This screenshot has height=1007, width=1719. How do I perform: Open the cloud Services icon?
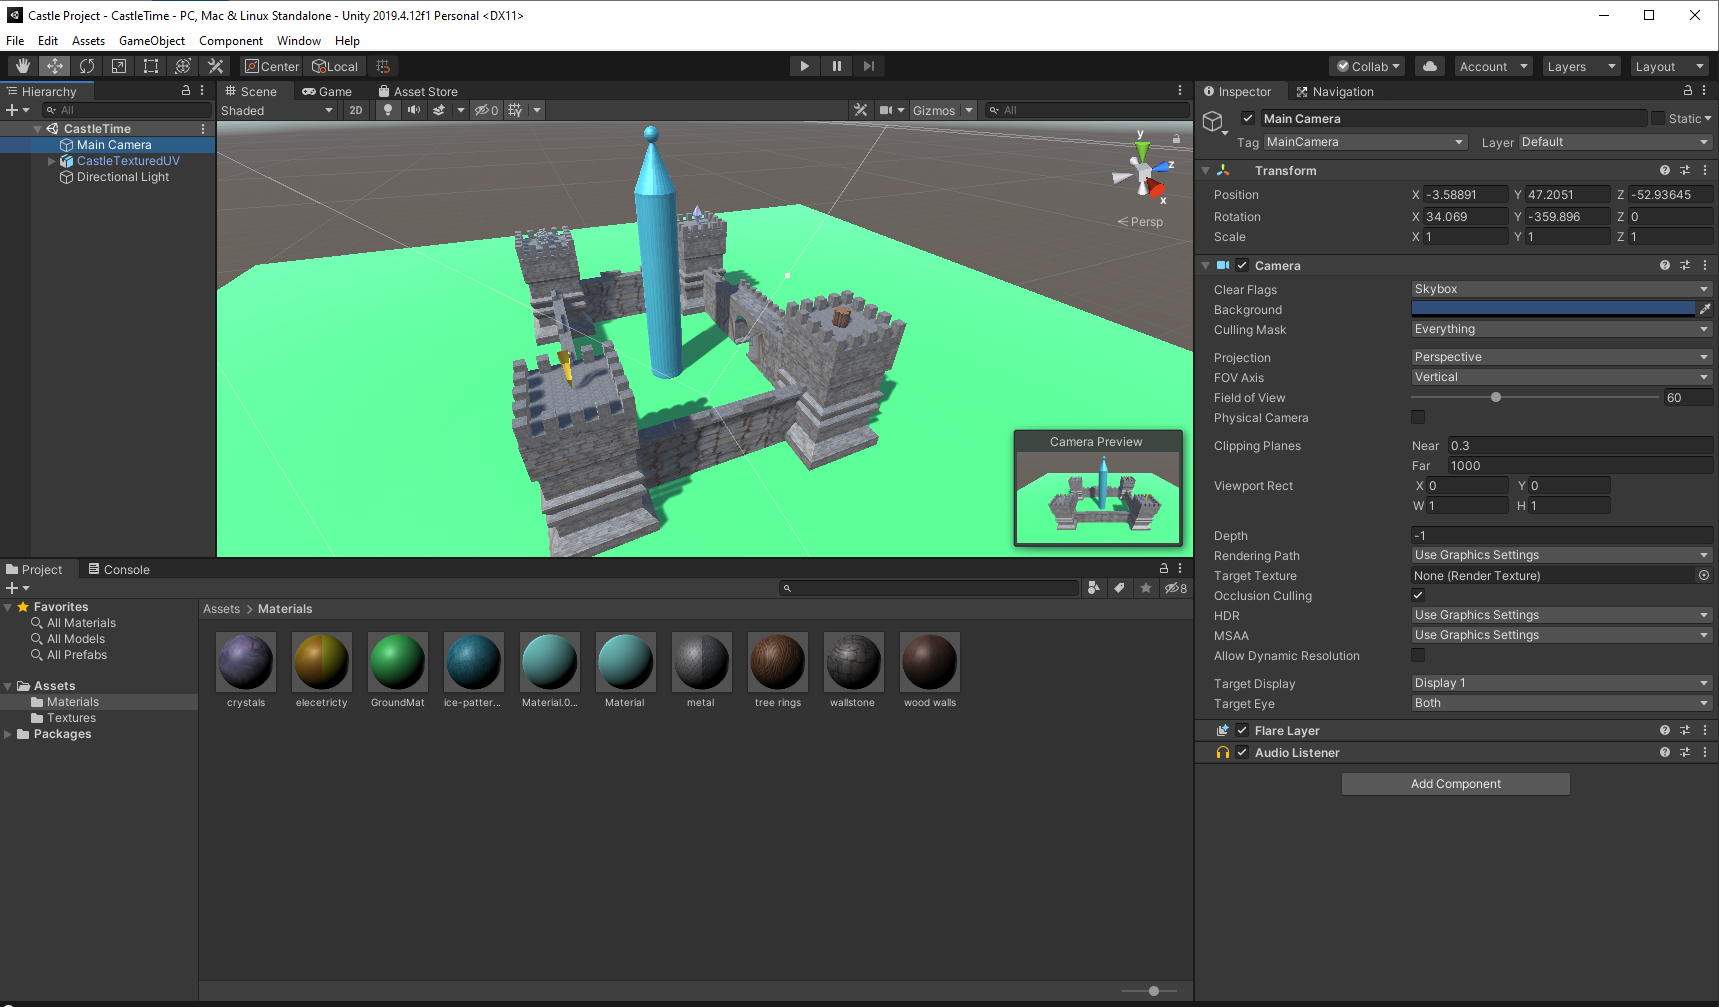pos(1430,66)
